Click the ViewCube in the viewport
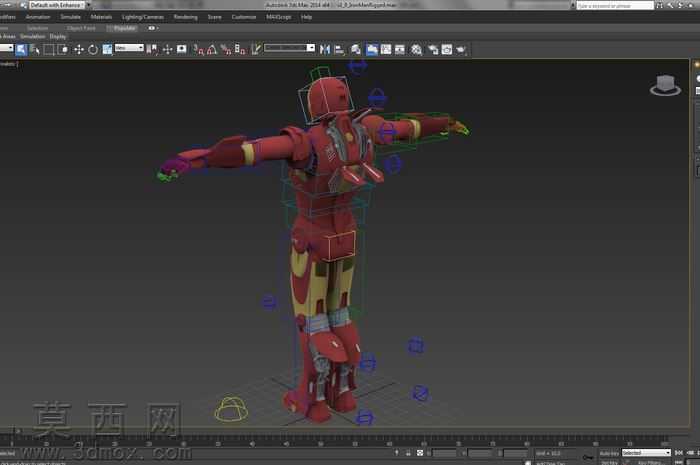The width and height of the screenshot is (700, 465). (665, 85)
